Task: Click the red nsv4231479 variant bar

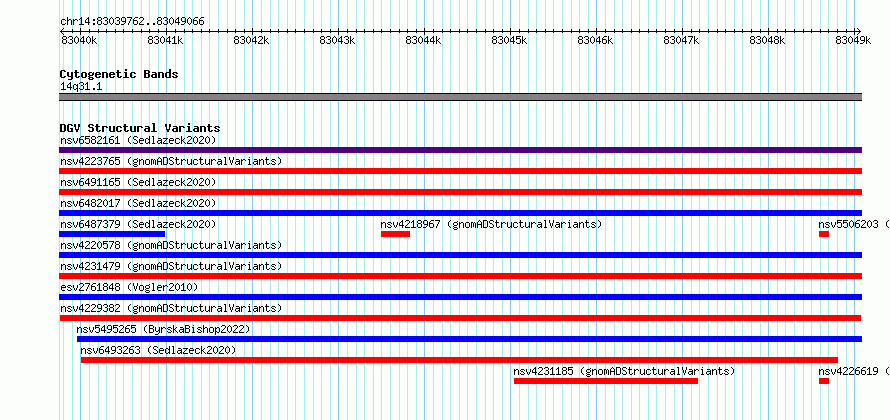Action: point(460,276)
